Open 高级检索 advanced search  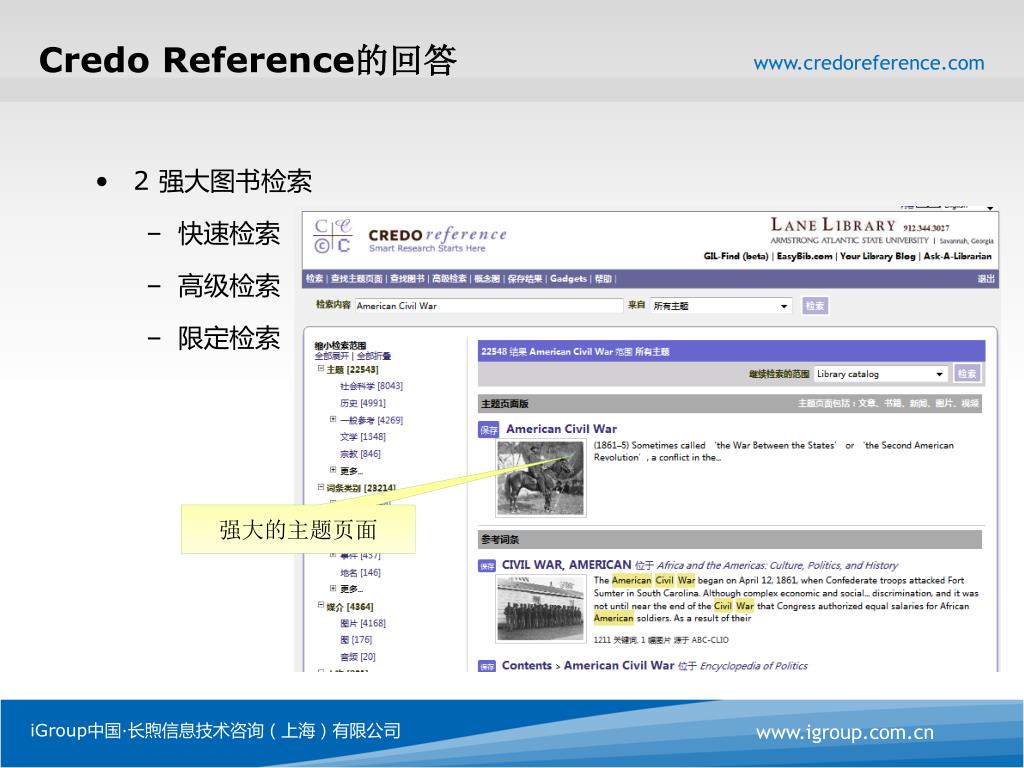pos(449,279)
